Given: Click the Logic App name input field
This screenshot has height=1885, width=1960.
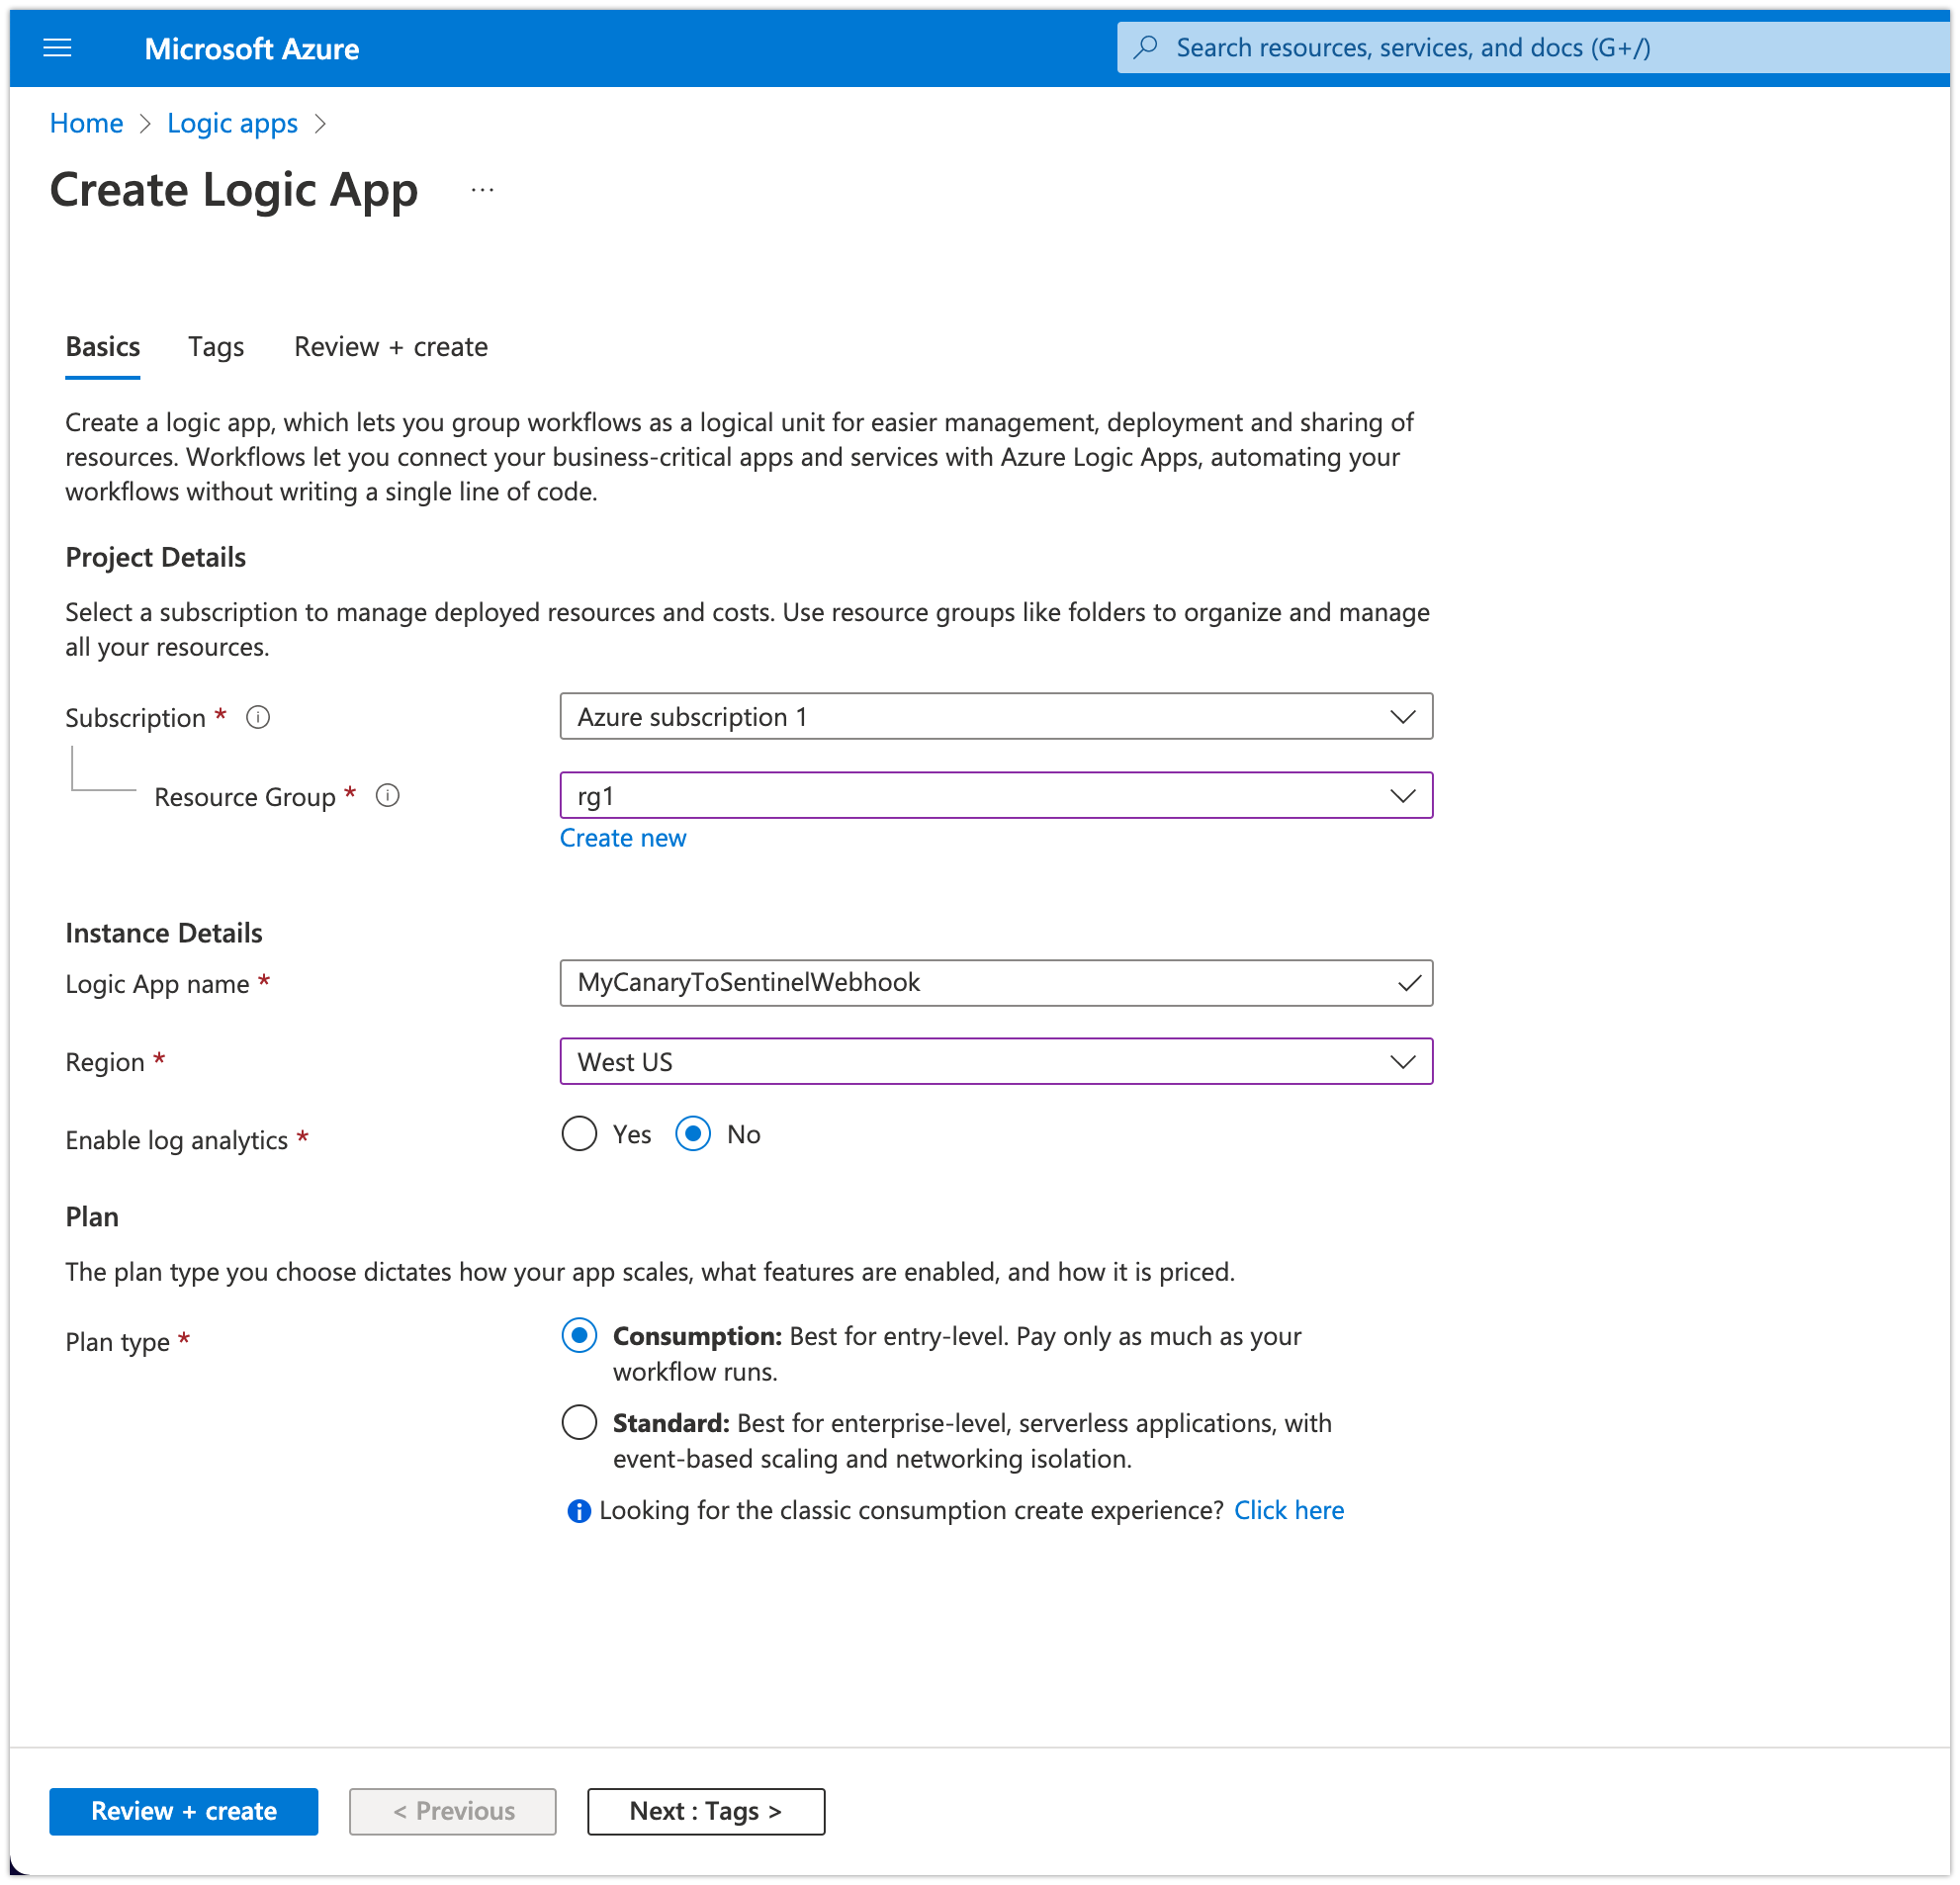Looking at the screenshot, I should pyautogui.click(x=996, y=983).
